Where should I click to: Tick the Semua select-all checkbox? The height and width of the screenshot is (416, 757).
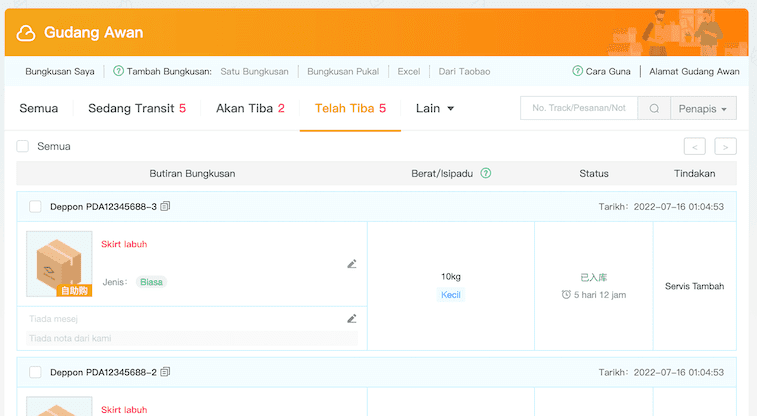pos(23,146)
